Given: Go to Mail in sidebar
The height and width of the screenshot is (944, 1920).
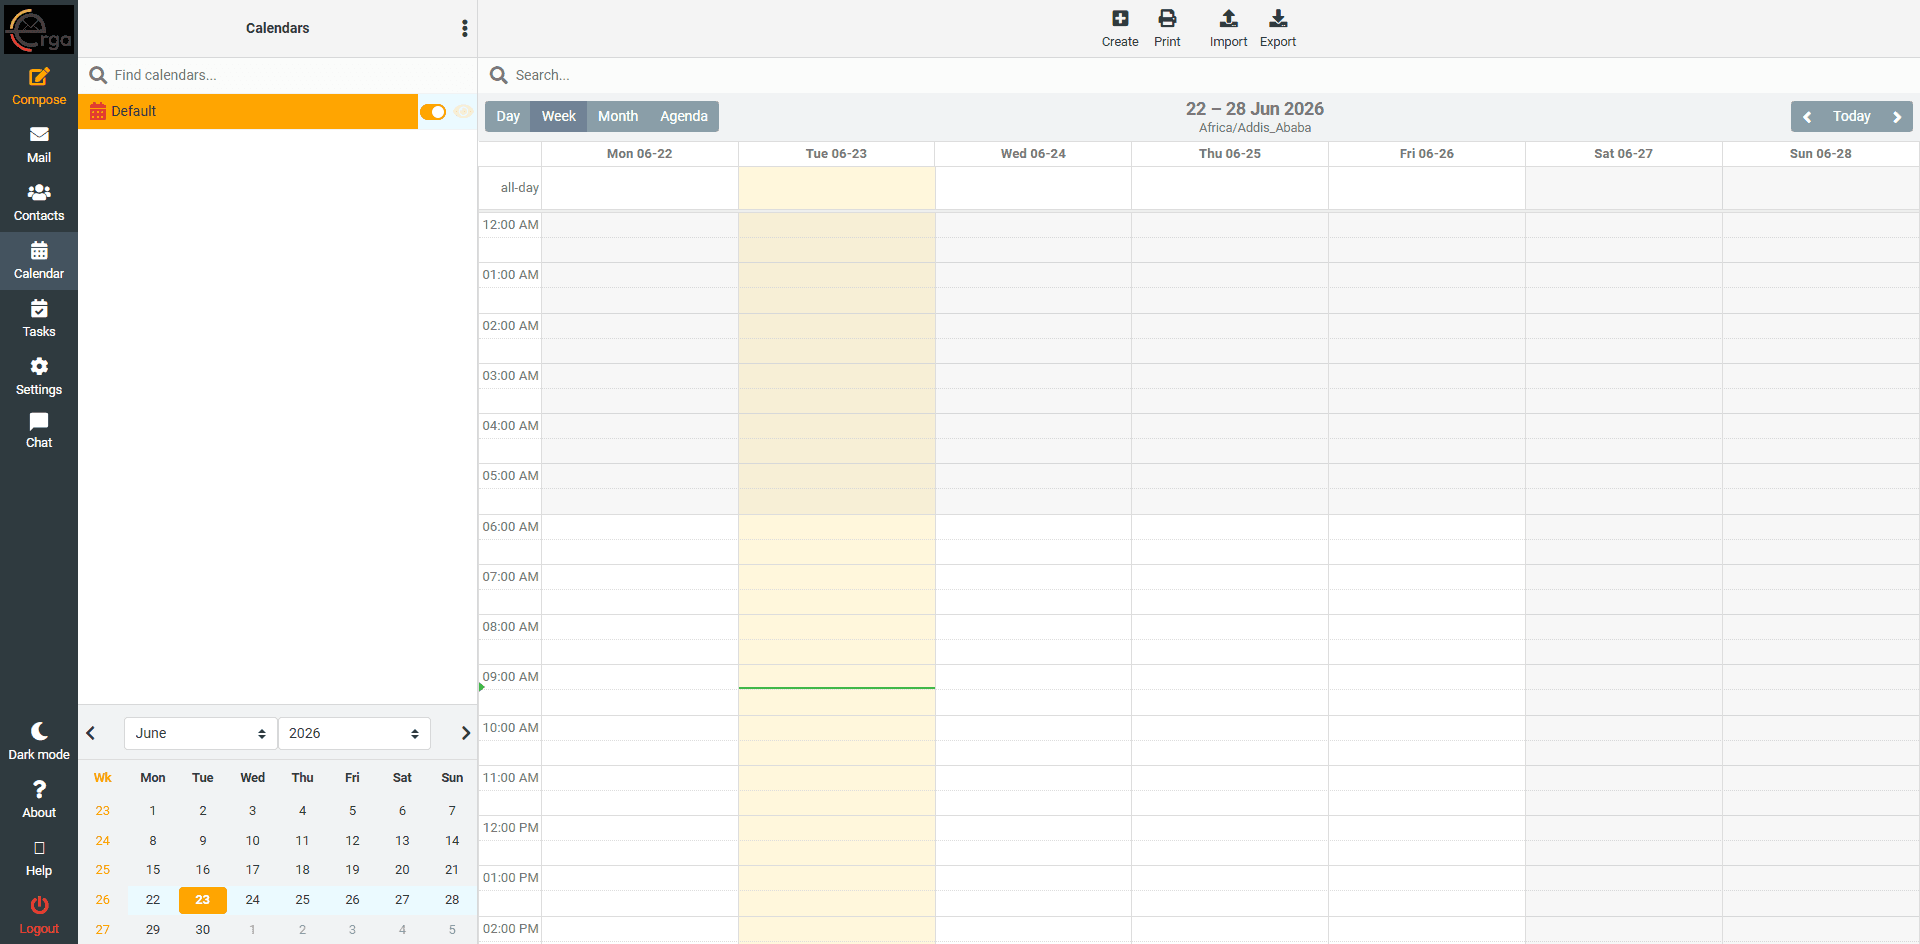Looking at the screenshot, I should click(x=39, y=145).
